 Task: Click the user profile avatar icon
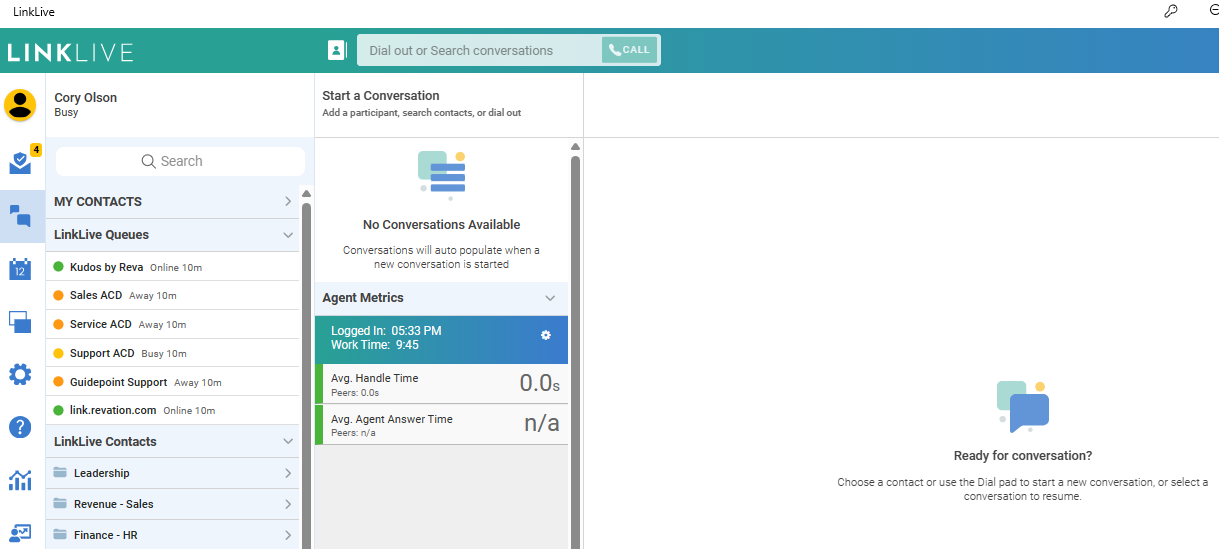(x=20, y=105)
